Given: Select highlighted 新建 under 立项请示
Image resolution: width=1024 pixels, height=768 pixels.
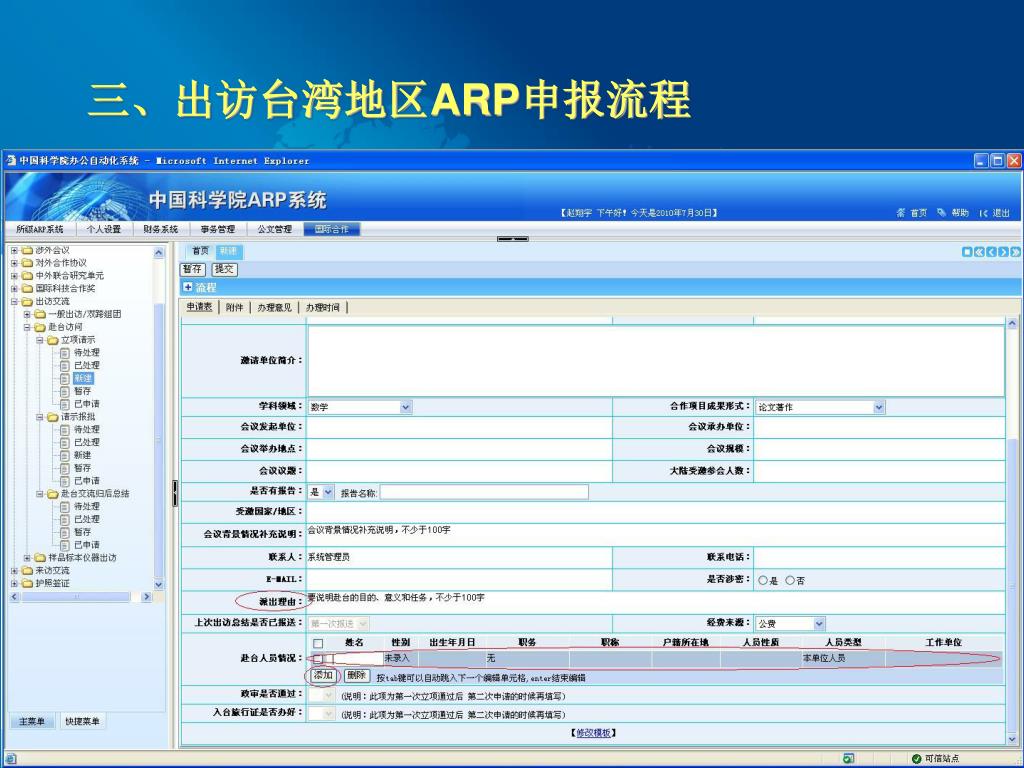Looking at the screenshot, I should pos(83,378).
